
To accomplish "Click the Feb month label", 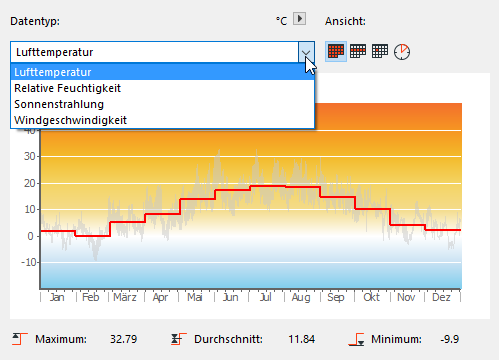I will click(x=90, y=297).
